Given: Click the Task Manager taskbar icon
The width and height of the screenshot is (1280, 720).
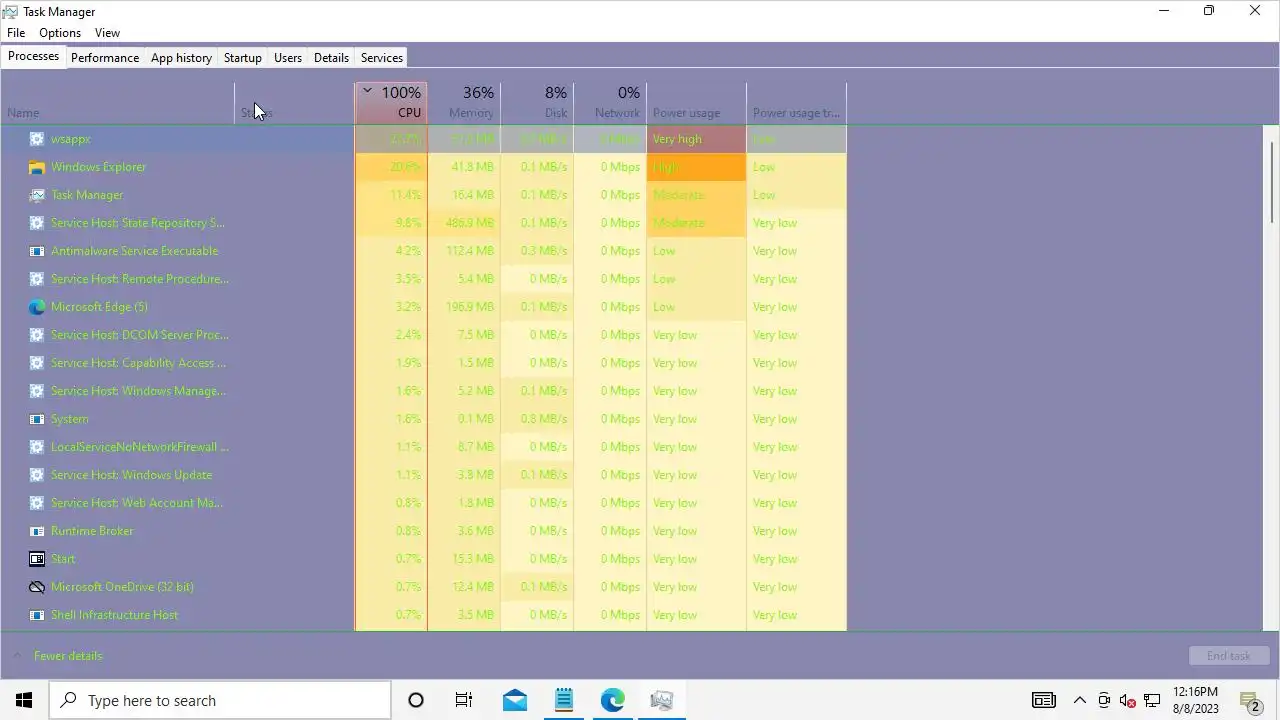Looking at the screenshot, I should point(661,700).
